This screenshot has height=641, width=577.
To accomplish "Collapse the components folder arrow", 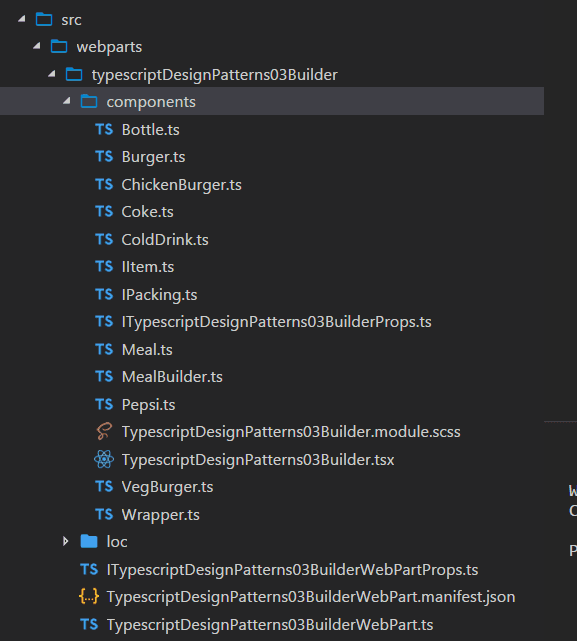I will [x=67, y=101].
